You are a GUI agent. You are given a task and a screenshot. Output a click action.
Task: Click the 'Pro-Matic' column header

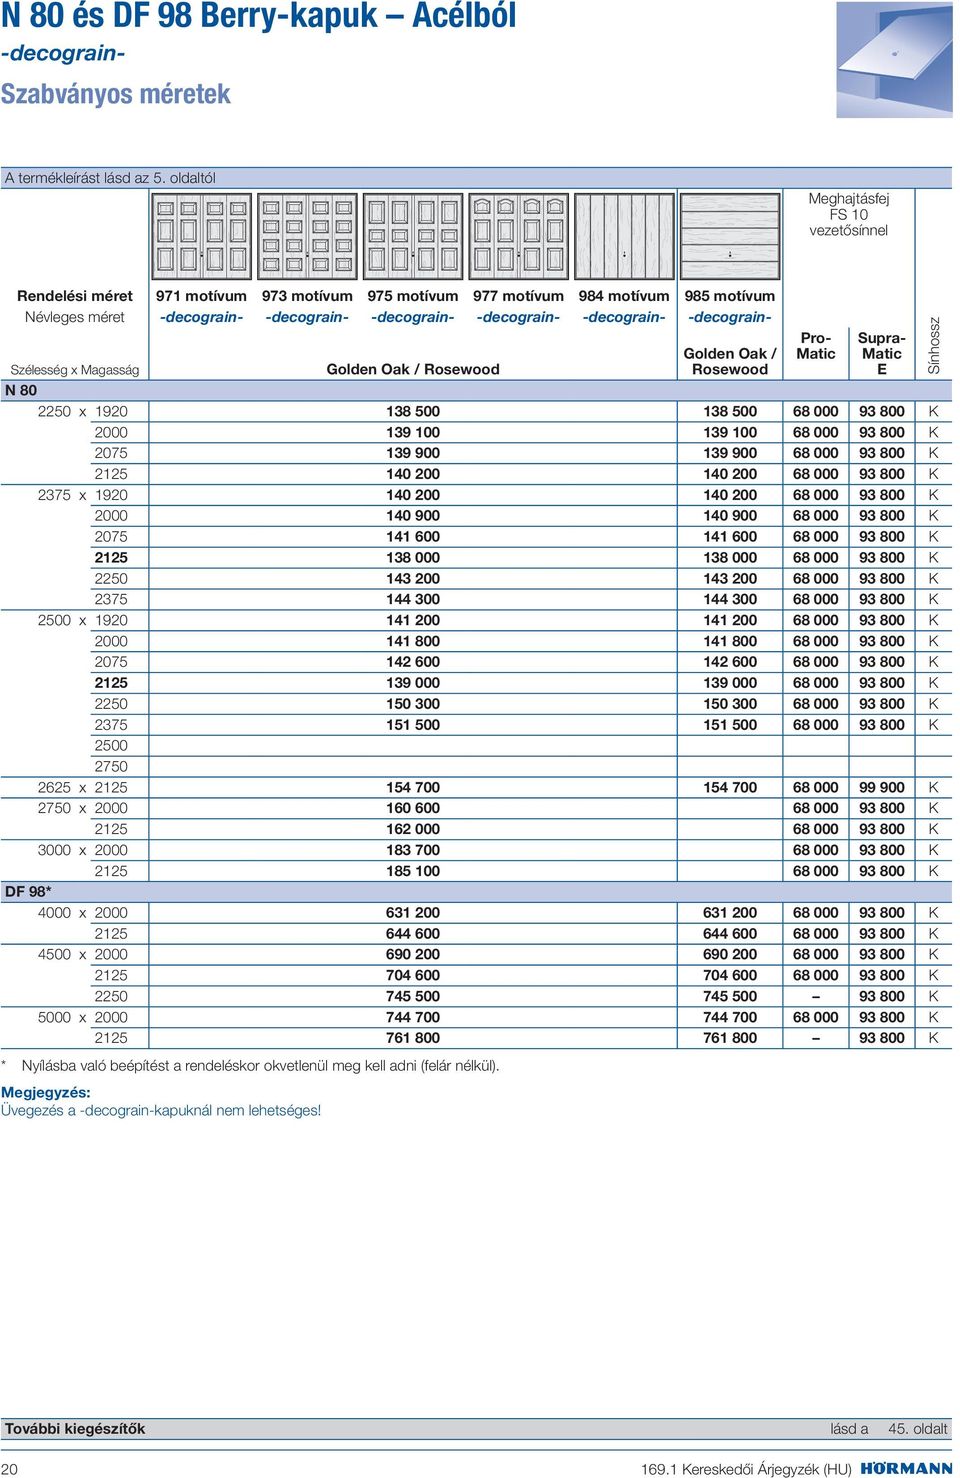(x=816, y=346)
